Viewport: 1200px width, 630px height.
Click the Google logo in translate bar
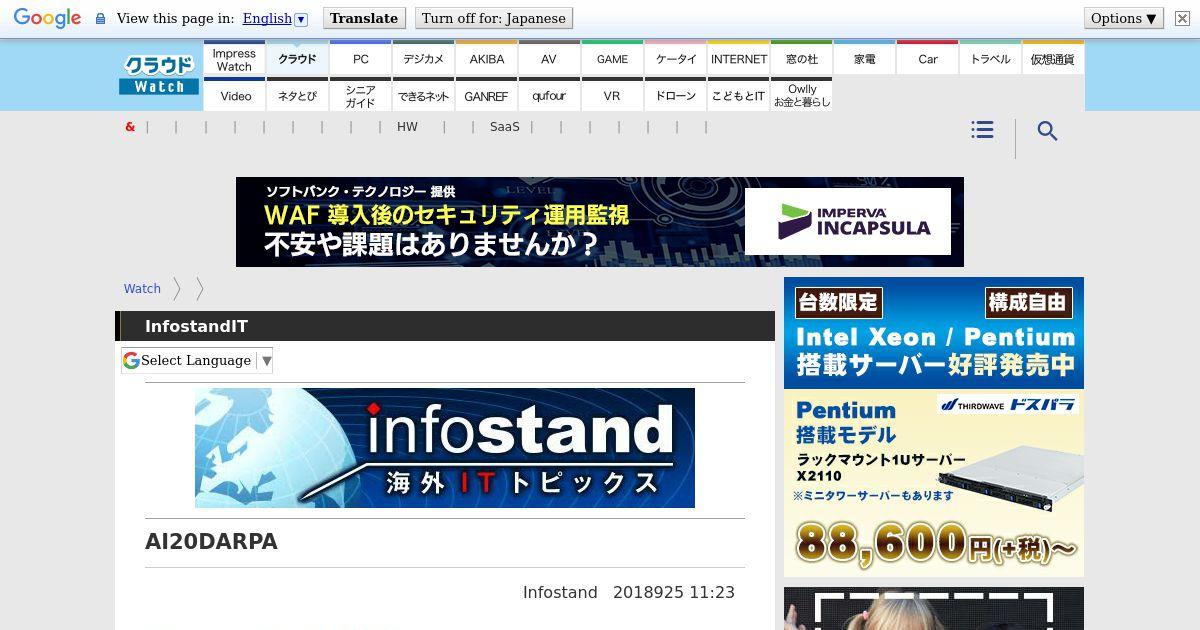47,18
